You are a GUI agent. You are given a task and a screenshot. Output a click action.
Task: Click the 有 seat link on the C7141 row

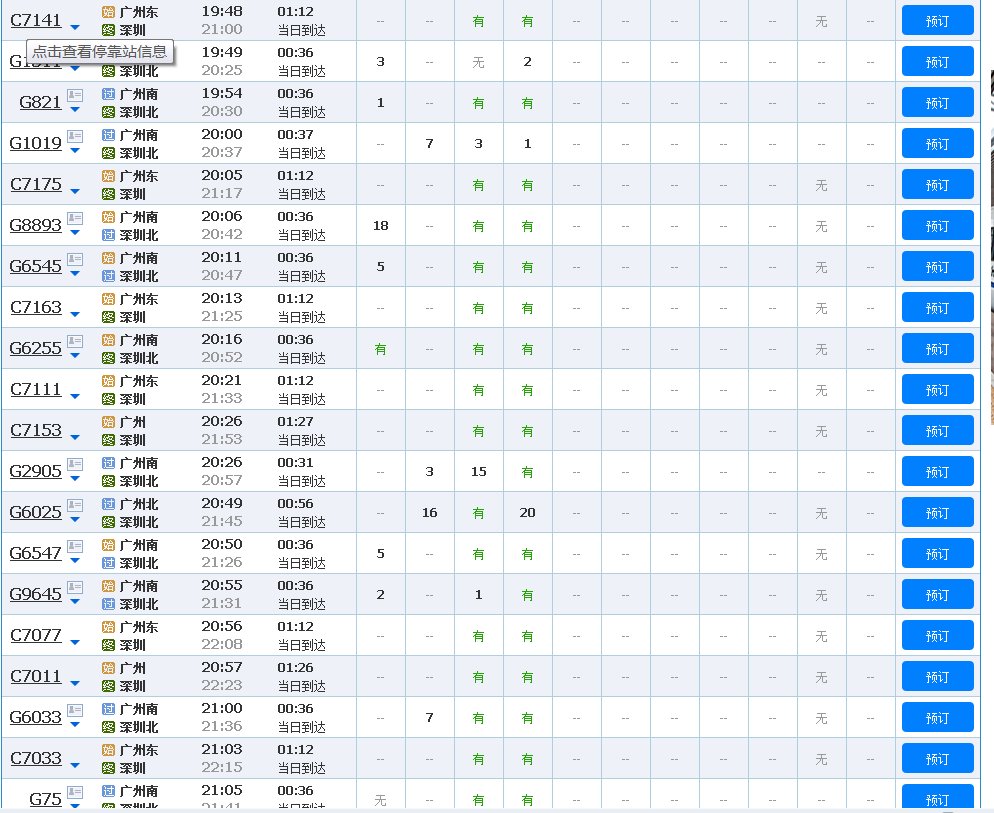click(478, 20)
